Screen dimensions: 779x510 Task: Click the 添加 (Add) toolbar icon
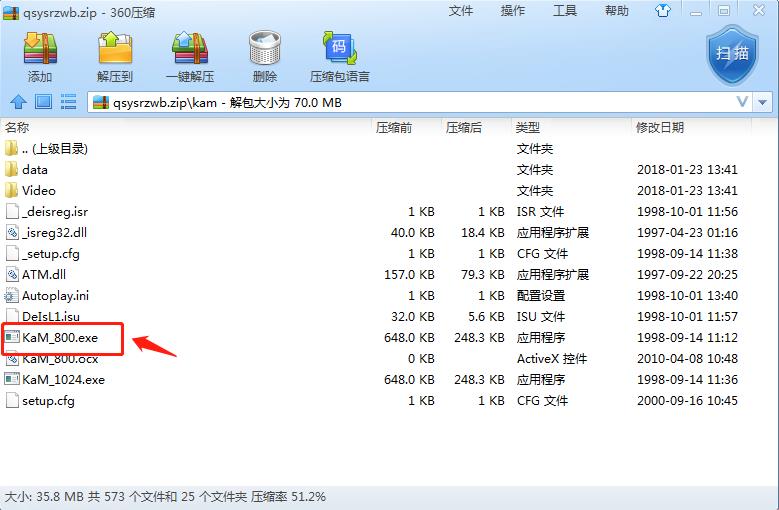point(40,56)
